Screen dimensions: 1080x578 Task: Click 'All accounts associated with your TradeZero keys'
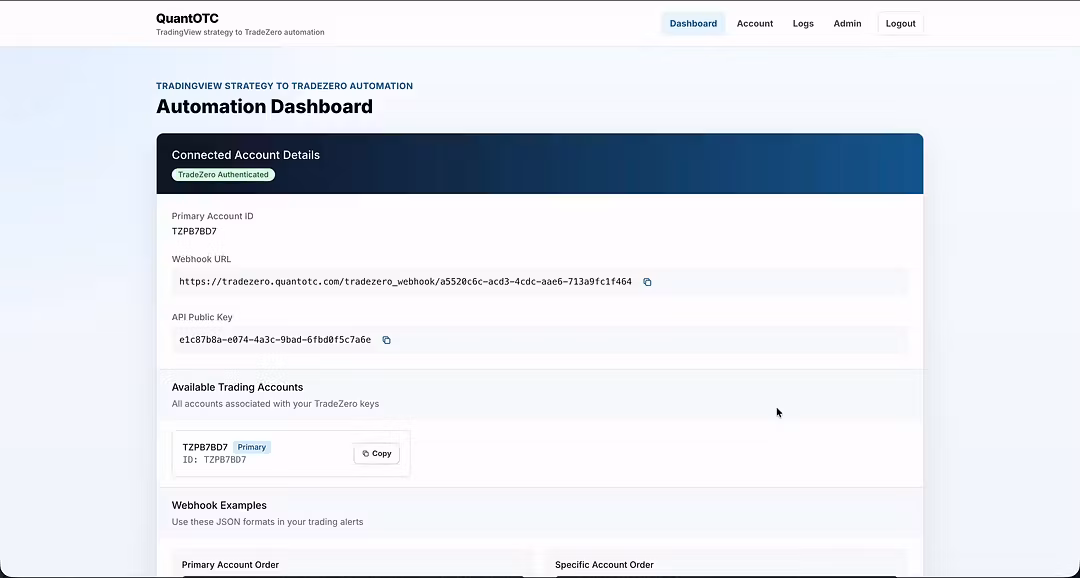[275, 404]
